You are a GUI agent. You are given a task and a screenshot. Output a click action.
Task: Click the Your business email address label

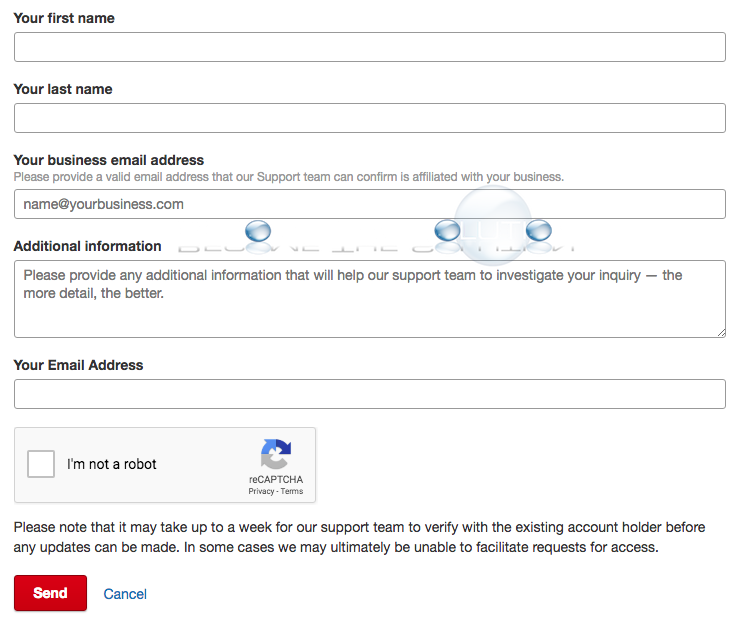point(109,160)
